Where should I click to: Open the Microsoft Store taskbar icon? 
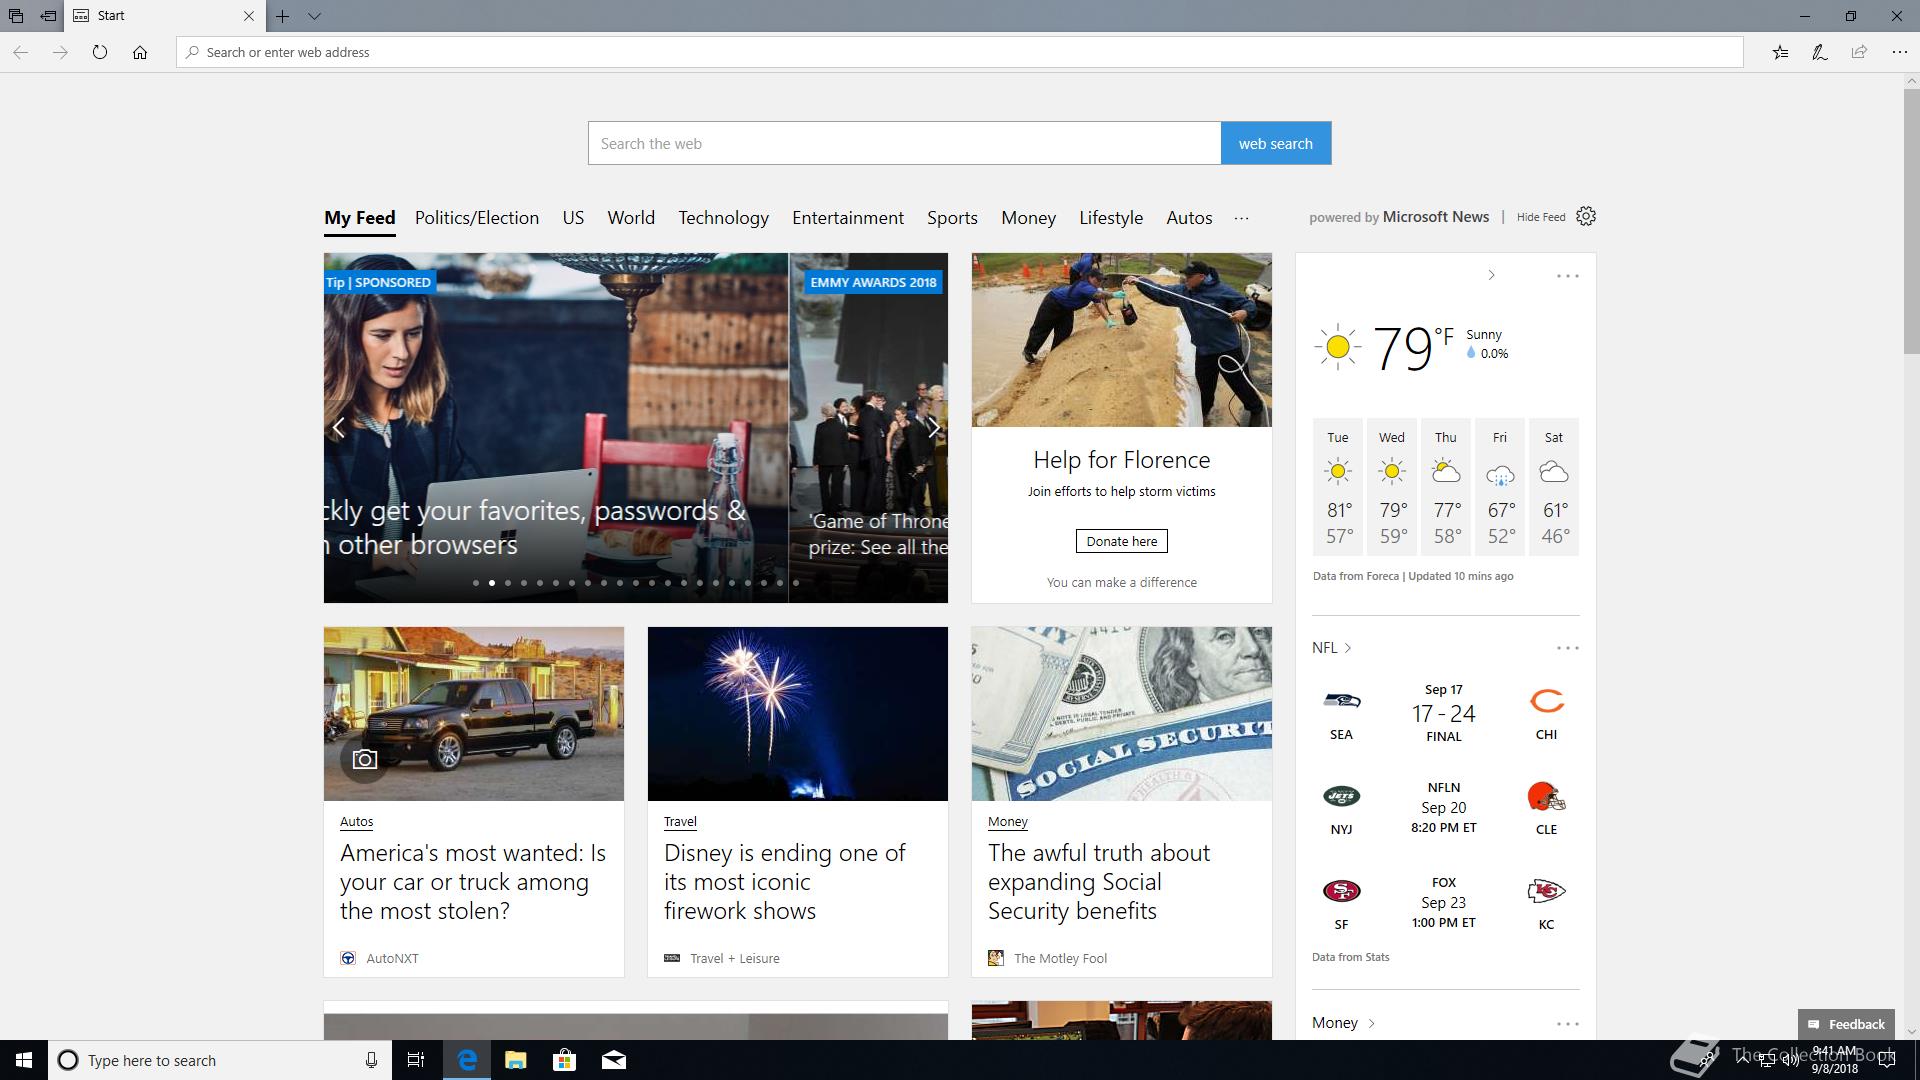pyautogui.click(x=564, y=1060)
